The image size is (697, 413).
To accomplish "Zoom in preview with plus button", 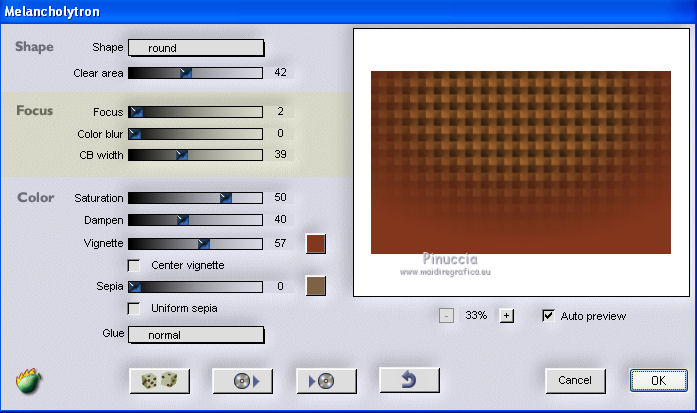I will tap(506, 316).
